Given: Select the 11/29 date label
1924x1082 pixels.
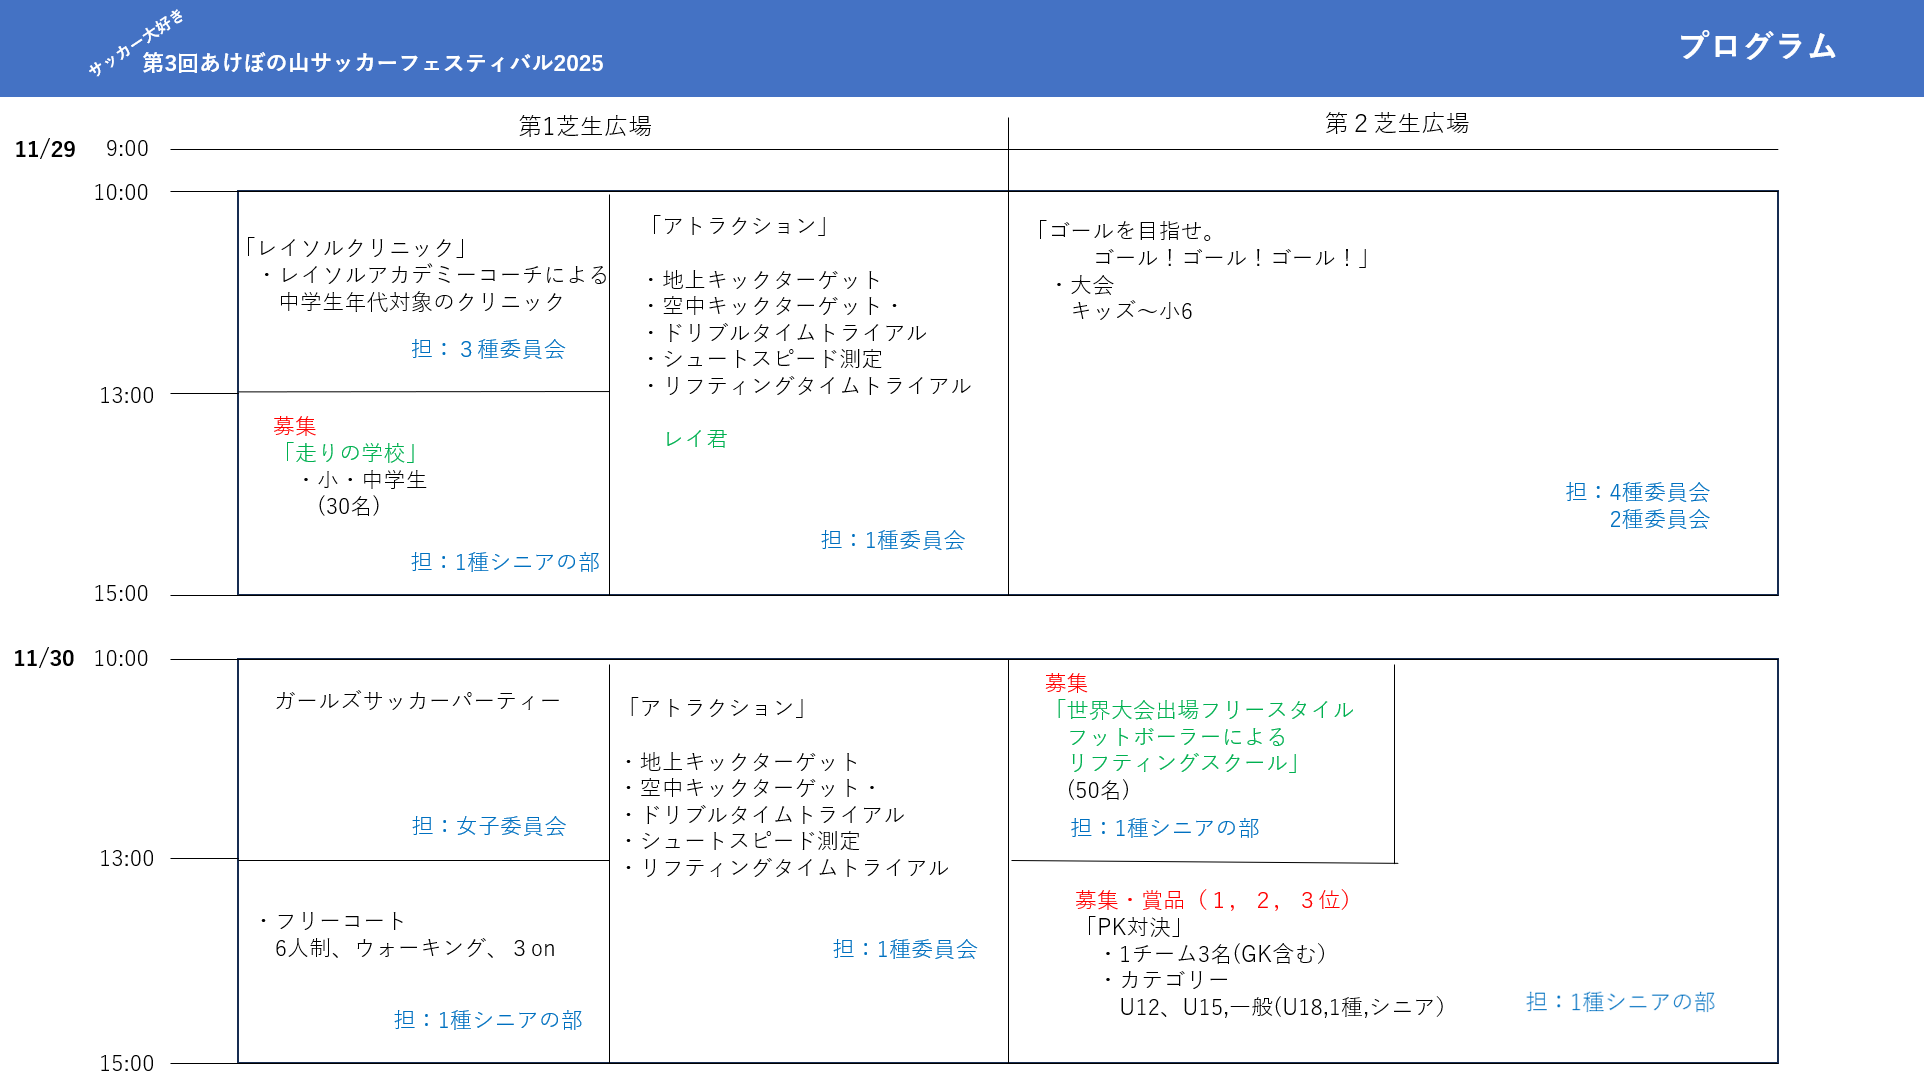Looking at the screenshot, I should pyautogui.click(x=45, y=149).
